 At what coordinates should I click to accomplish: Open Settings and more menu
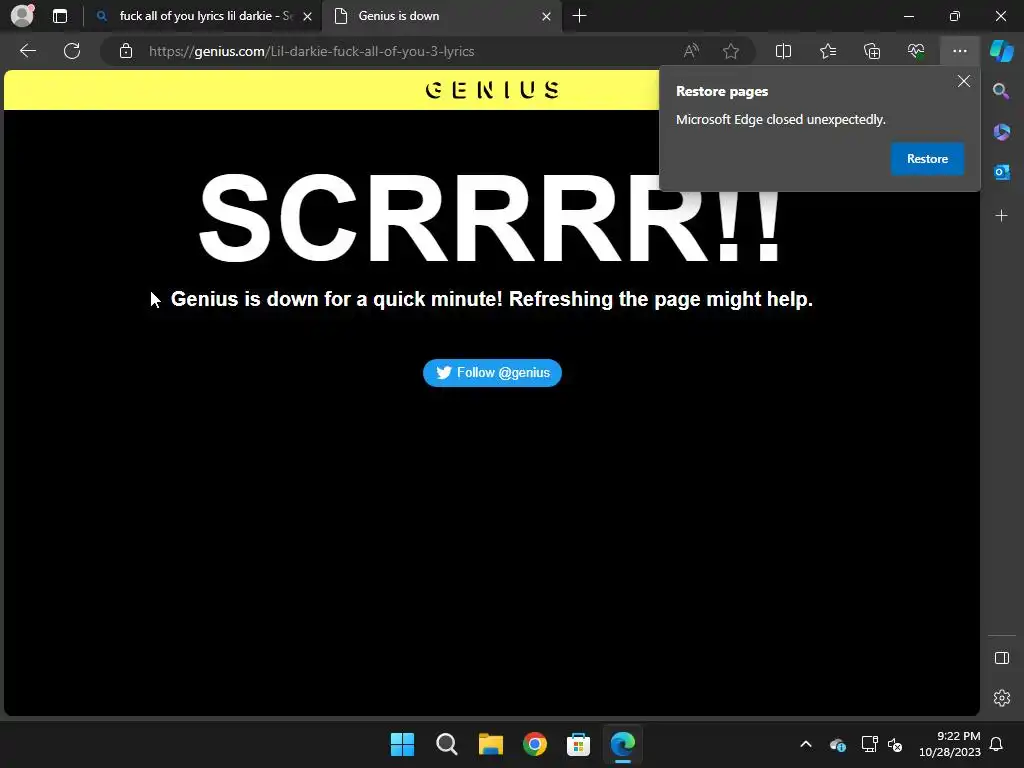[x=959, y=51]
